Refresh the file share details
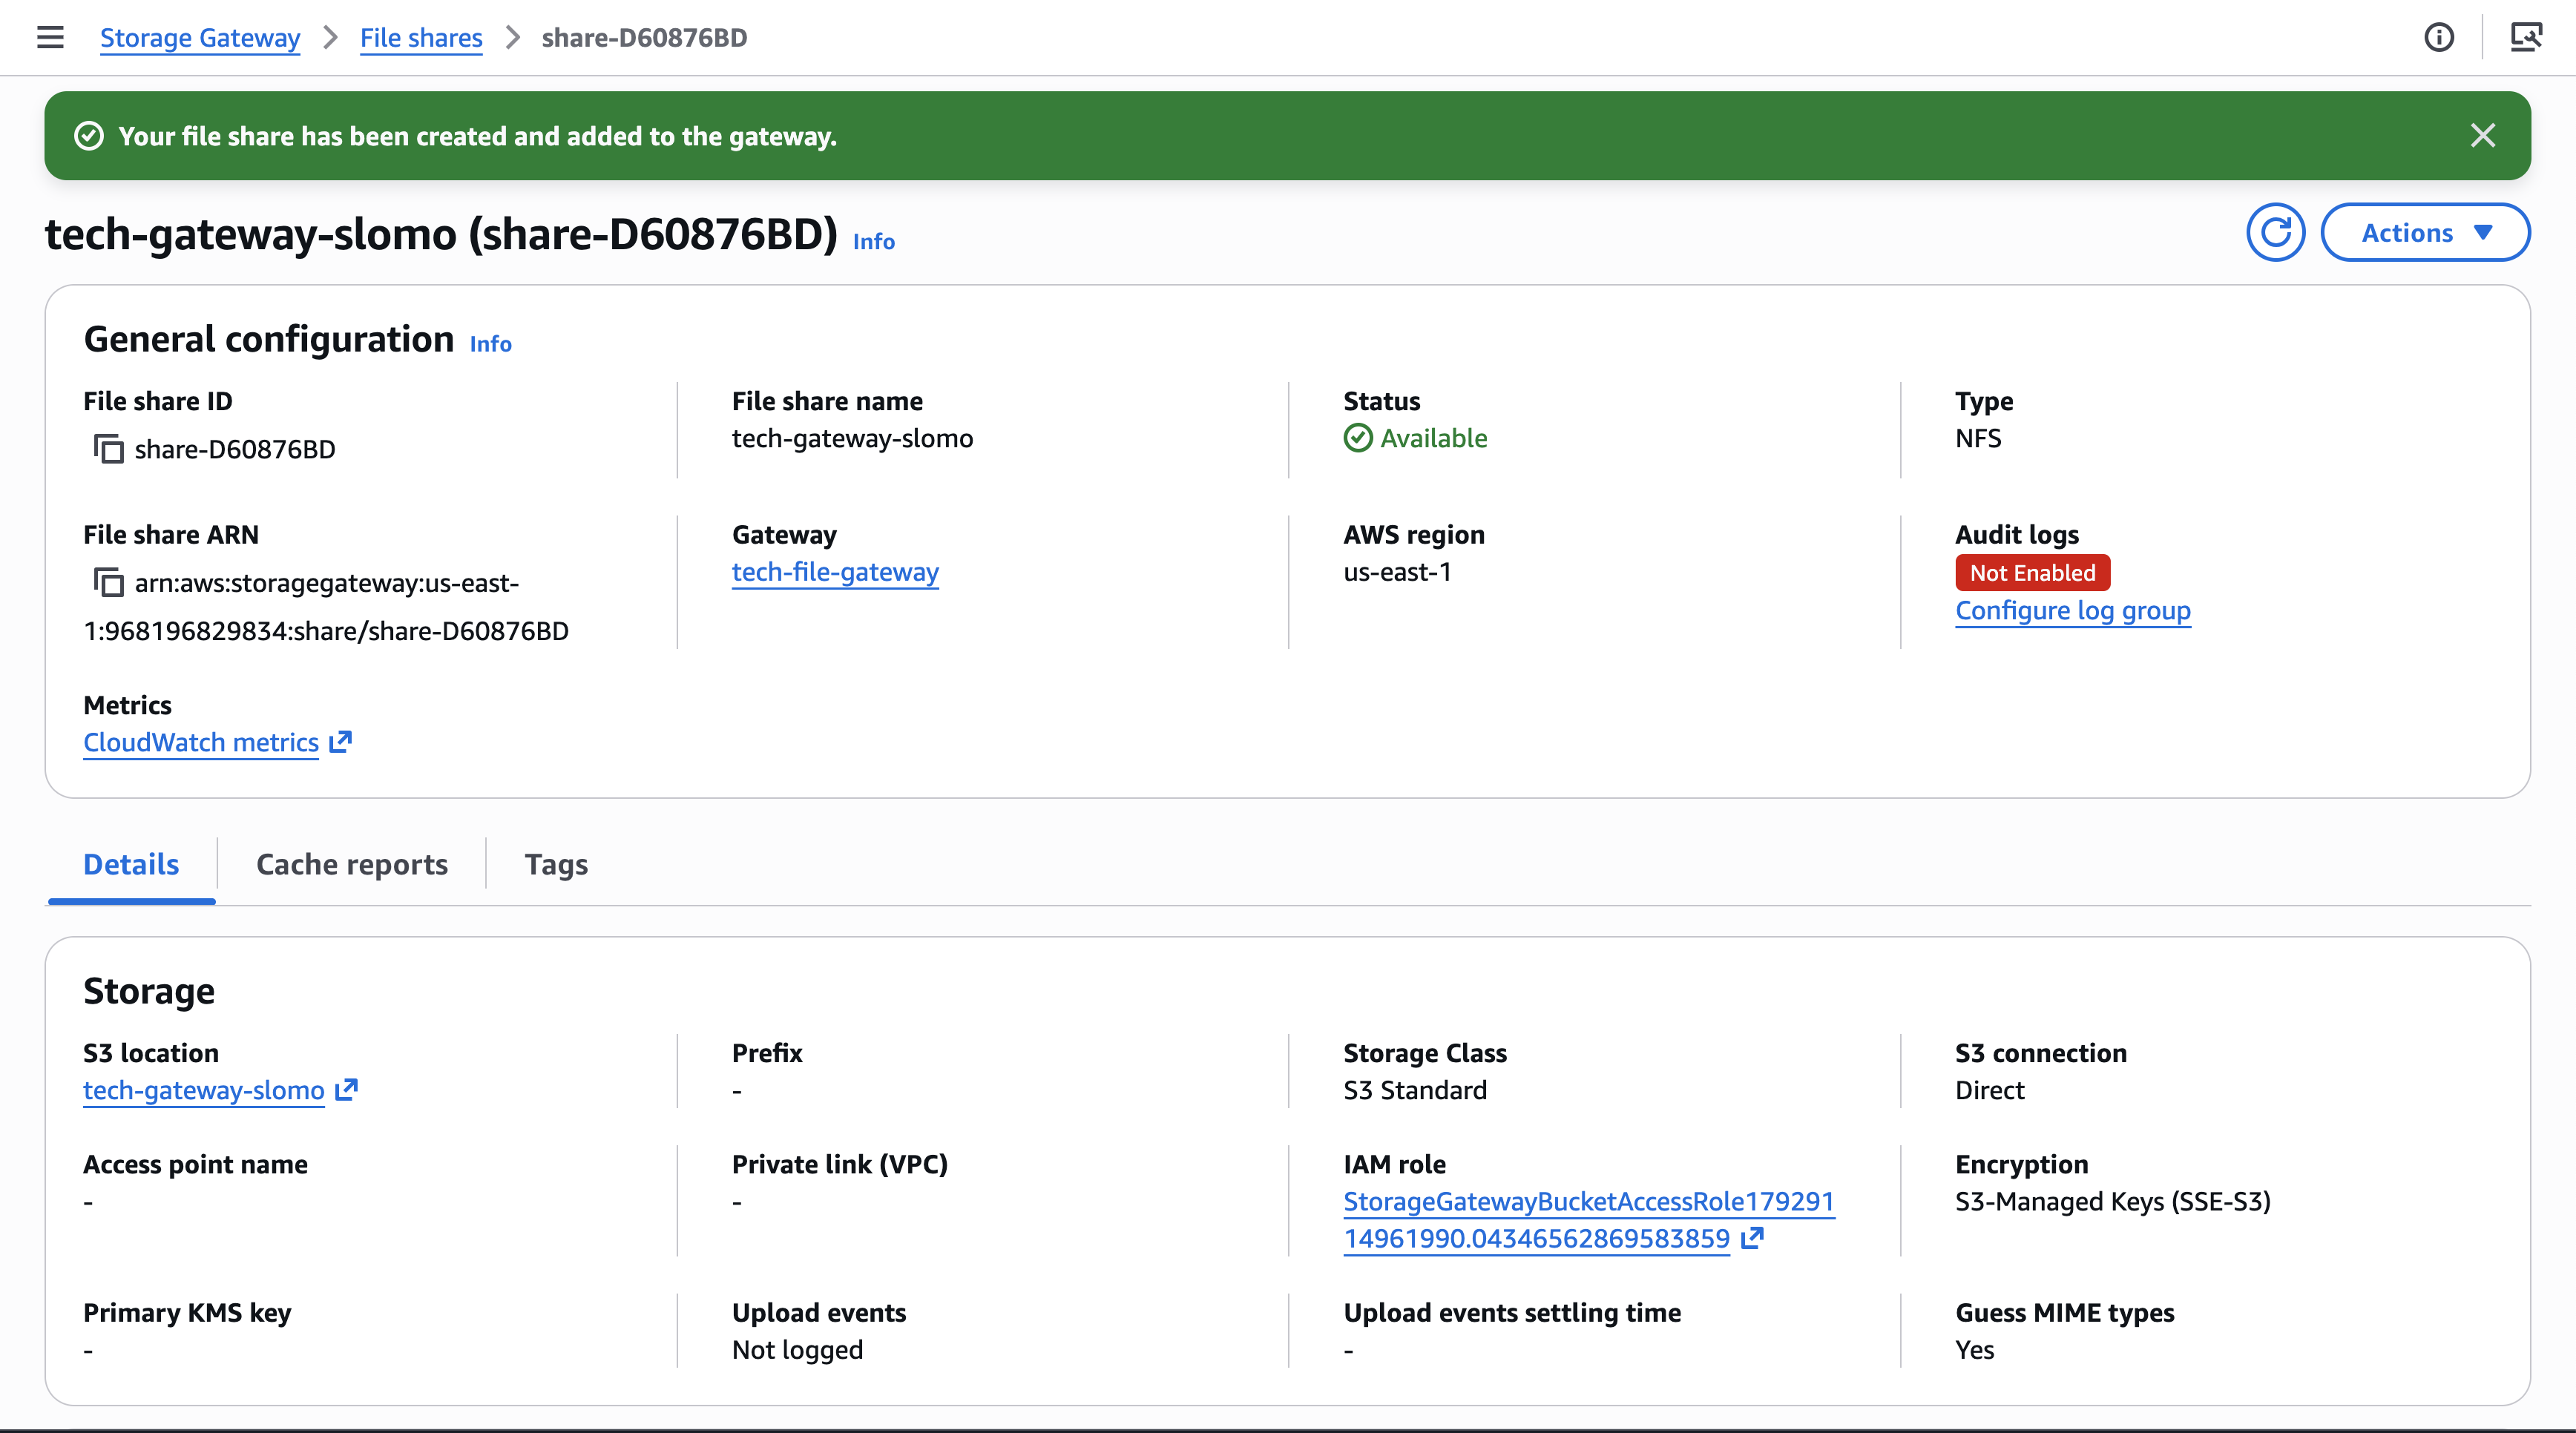This screenshot has height=1433, width=2576. pos(2275,232)
